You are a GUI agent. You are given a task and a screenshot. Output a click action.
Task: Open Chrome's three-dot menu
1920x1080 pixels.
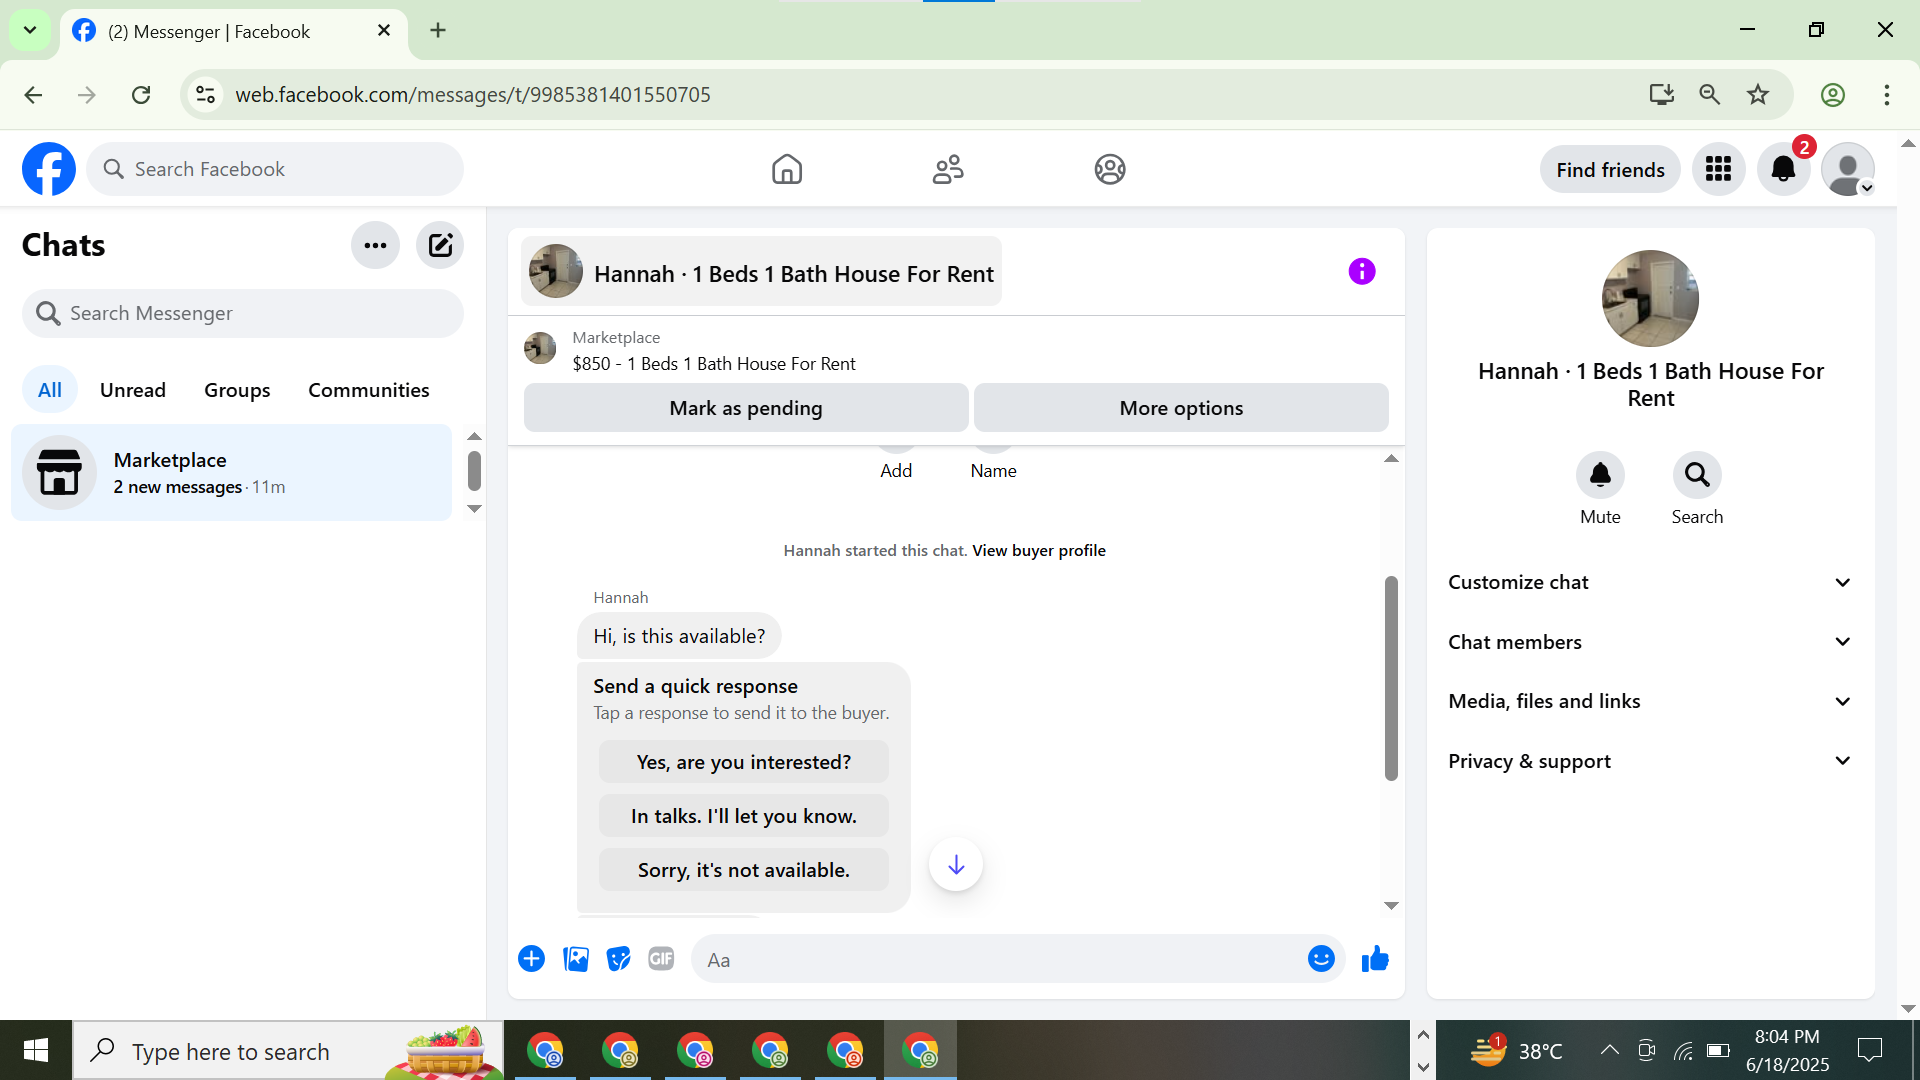point(1887,95)
